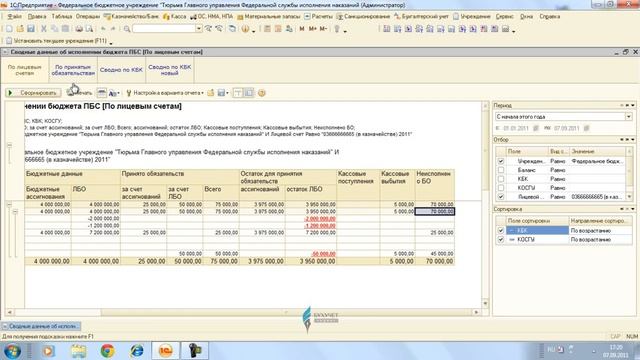Collapse the report header group
The width and height of the screenshot is (640, 360).
[9, 145]
